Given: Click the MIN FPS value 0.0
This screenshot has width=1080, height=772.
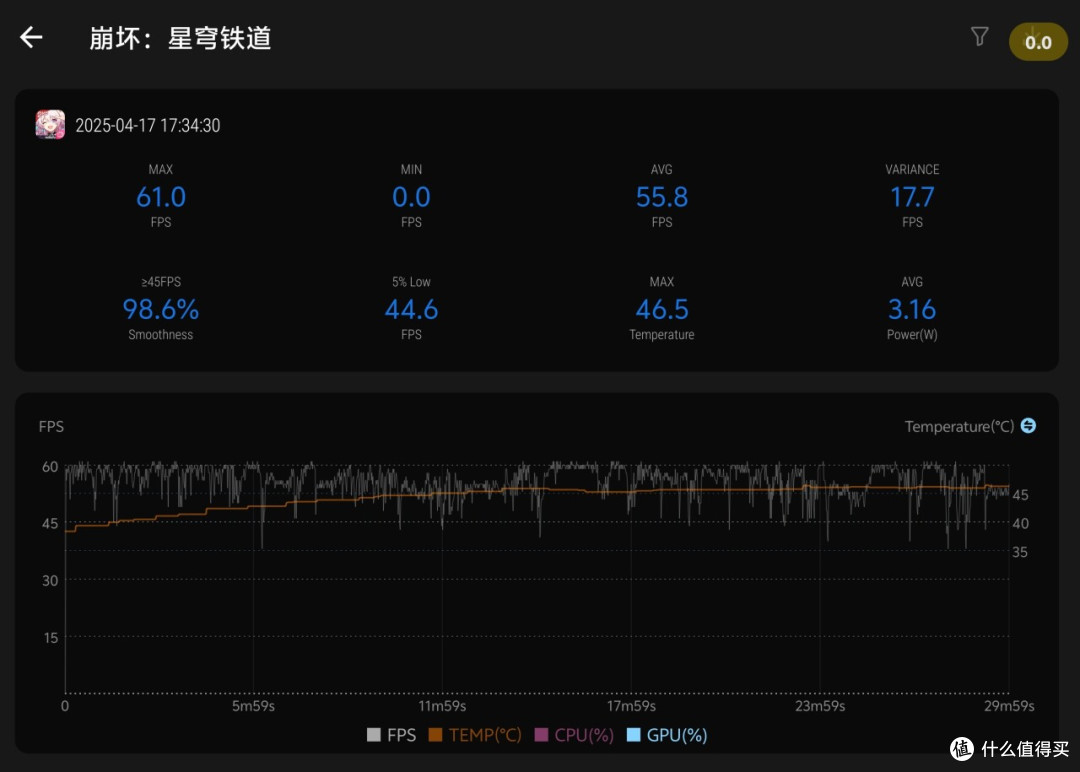Looking at the screenshot, I should coord(411,197).
